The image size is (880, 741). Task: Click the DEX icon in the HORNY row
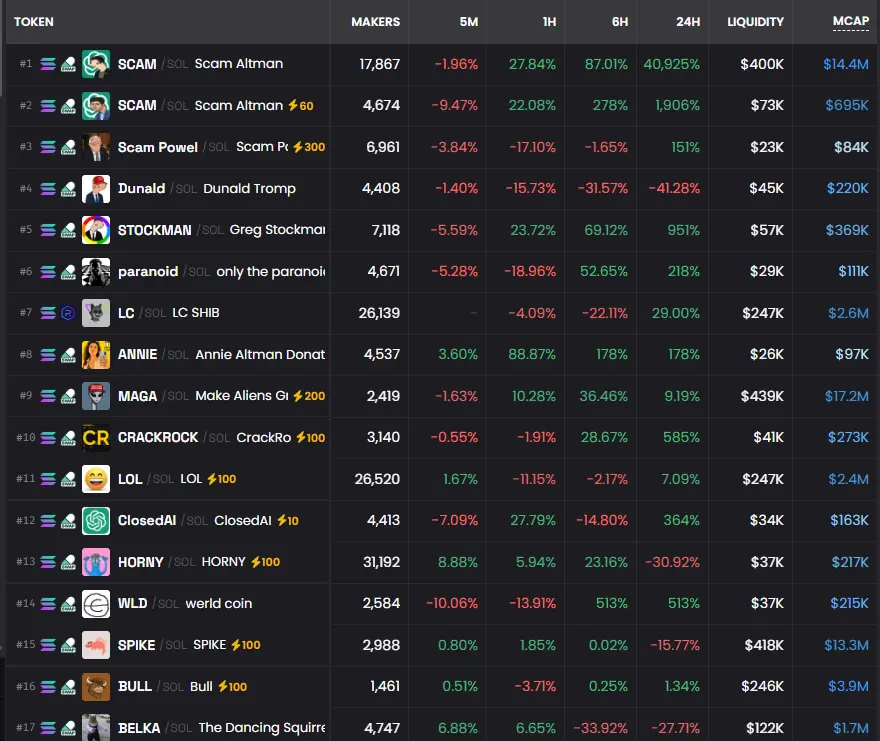coord(68,562)
